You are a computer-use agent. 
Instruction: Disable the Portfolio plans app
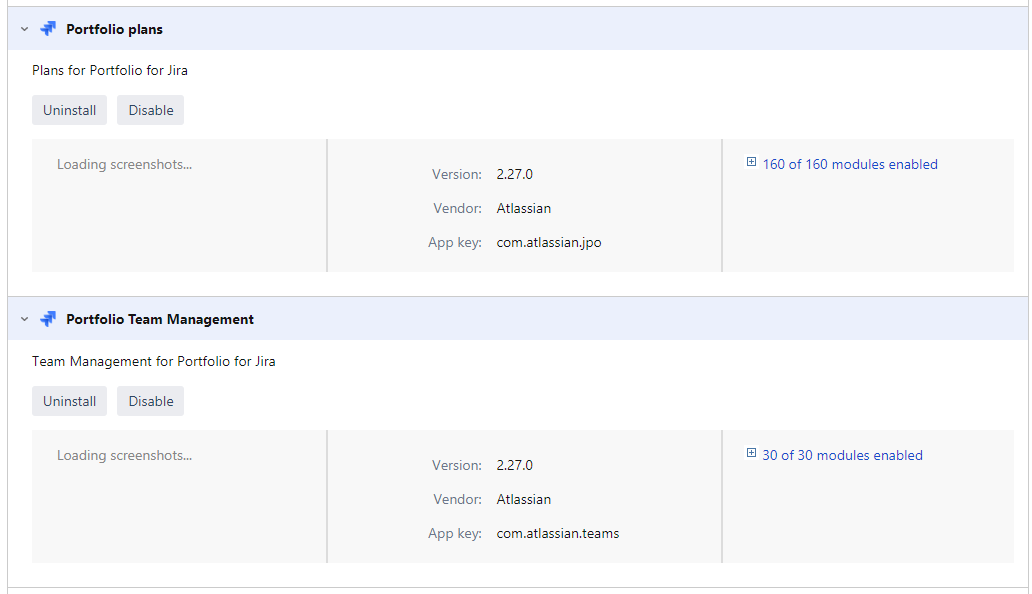click(x=151, y=110)
